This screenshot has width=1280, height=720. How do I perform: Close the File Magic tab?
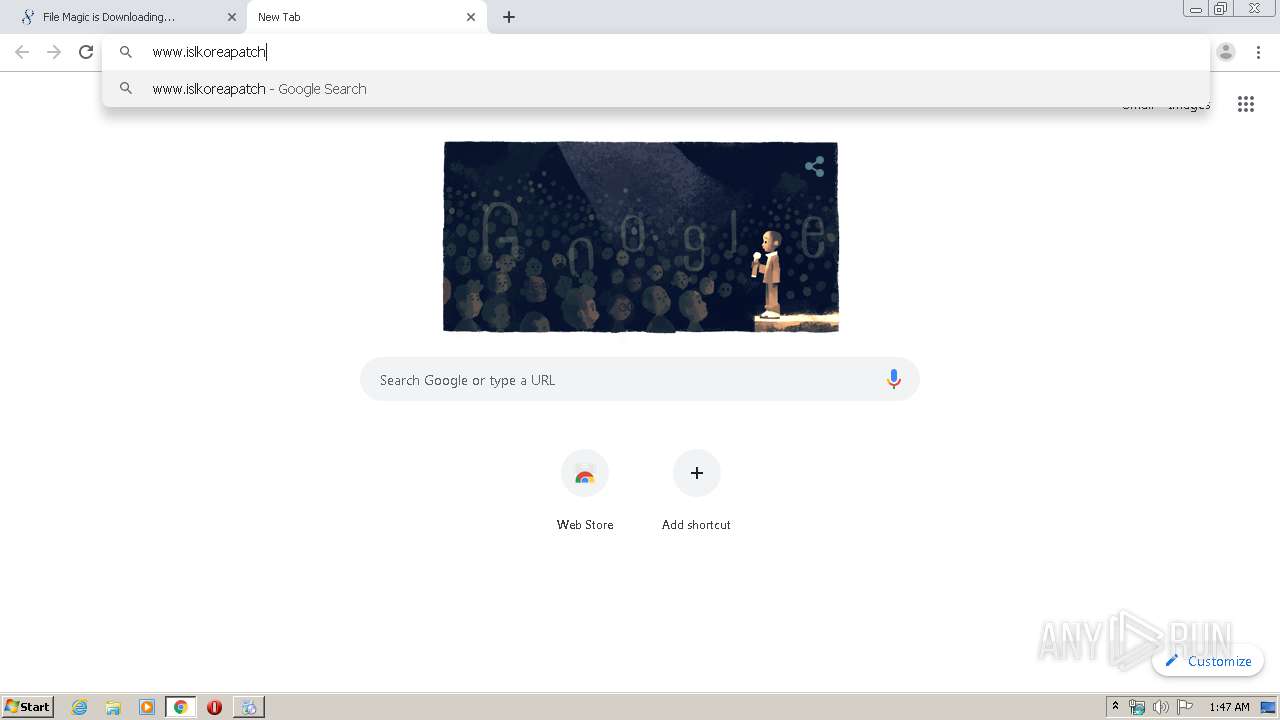pos(232,17)
